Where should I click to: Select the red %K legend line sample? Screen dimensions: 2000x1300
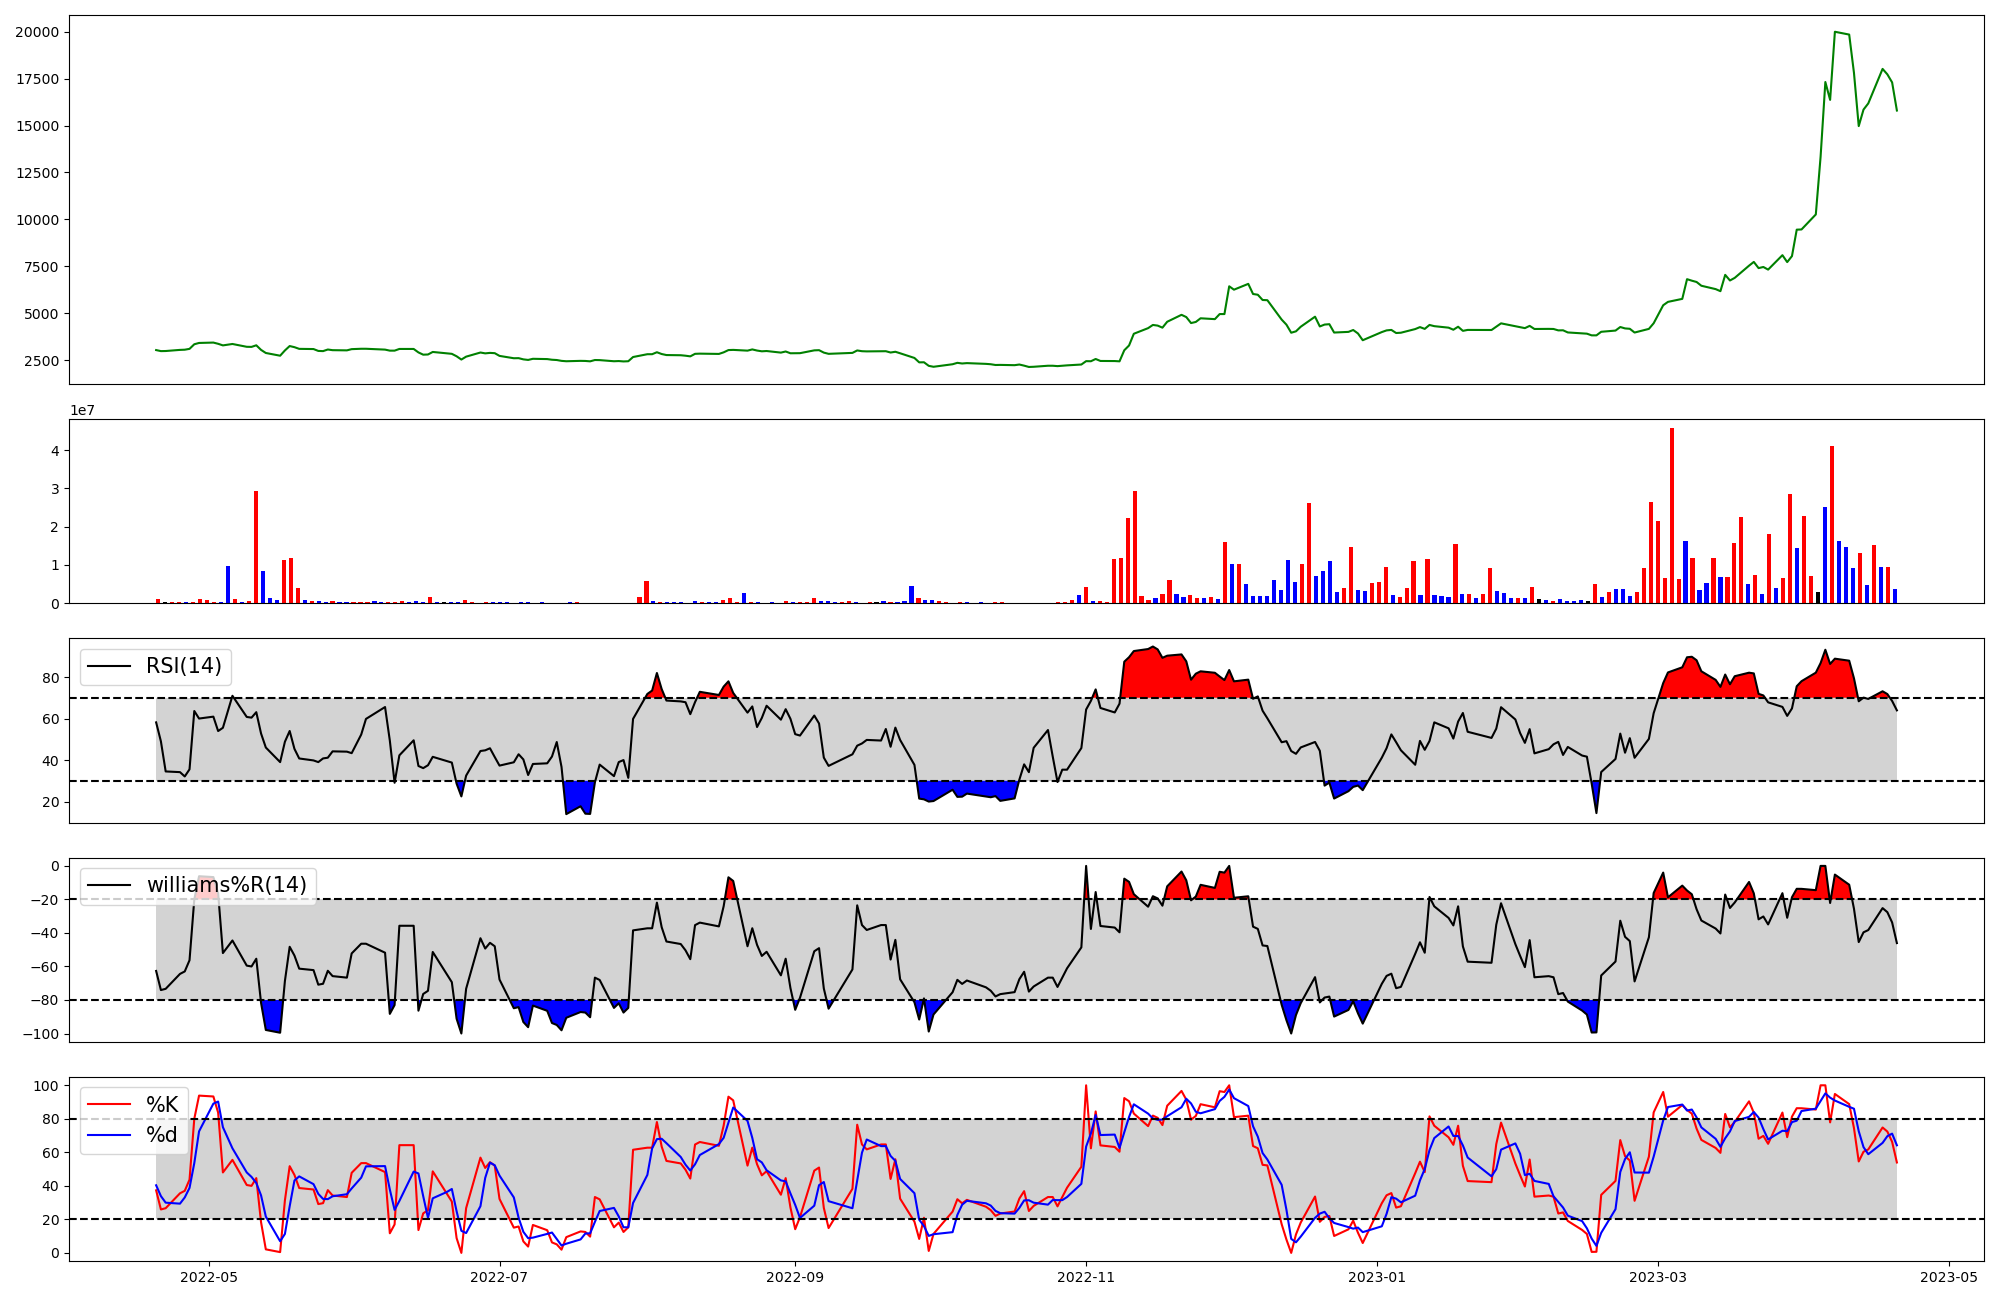click(110, 1104)
